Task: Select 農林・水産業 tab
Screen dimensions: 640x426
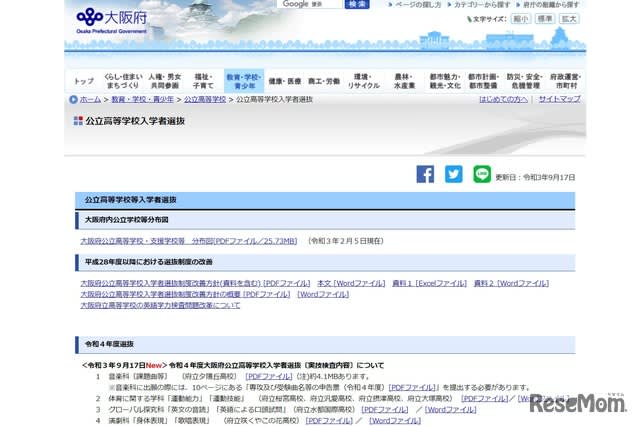Action: [x=404, y=81]
